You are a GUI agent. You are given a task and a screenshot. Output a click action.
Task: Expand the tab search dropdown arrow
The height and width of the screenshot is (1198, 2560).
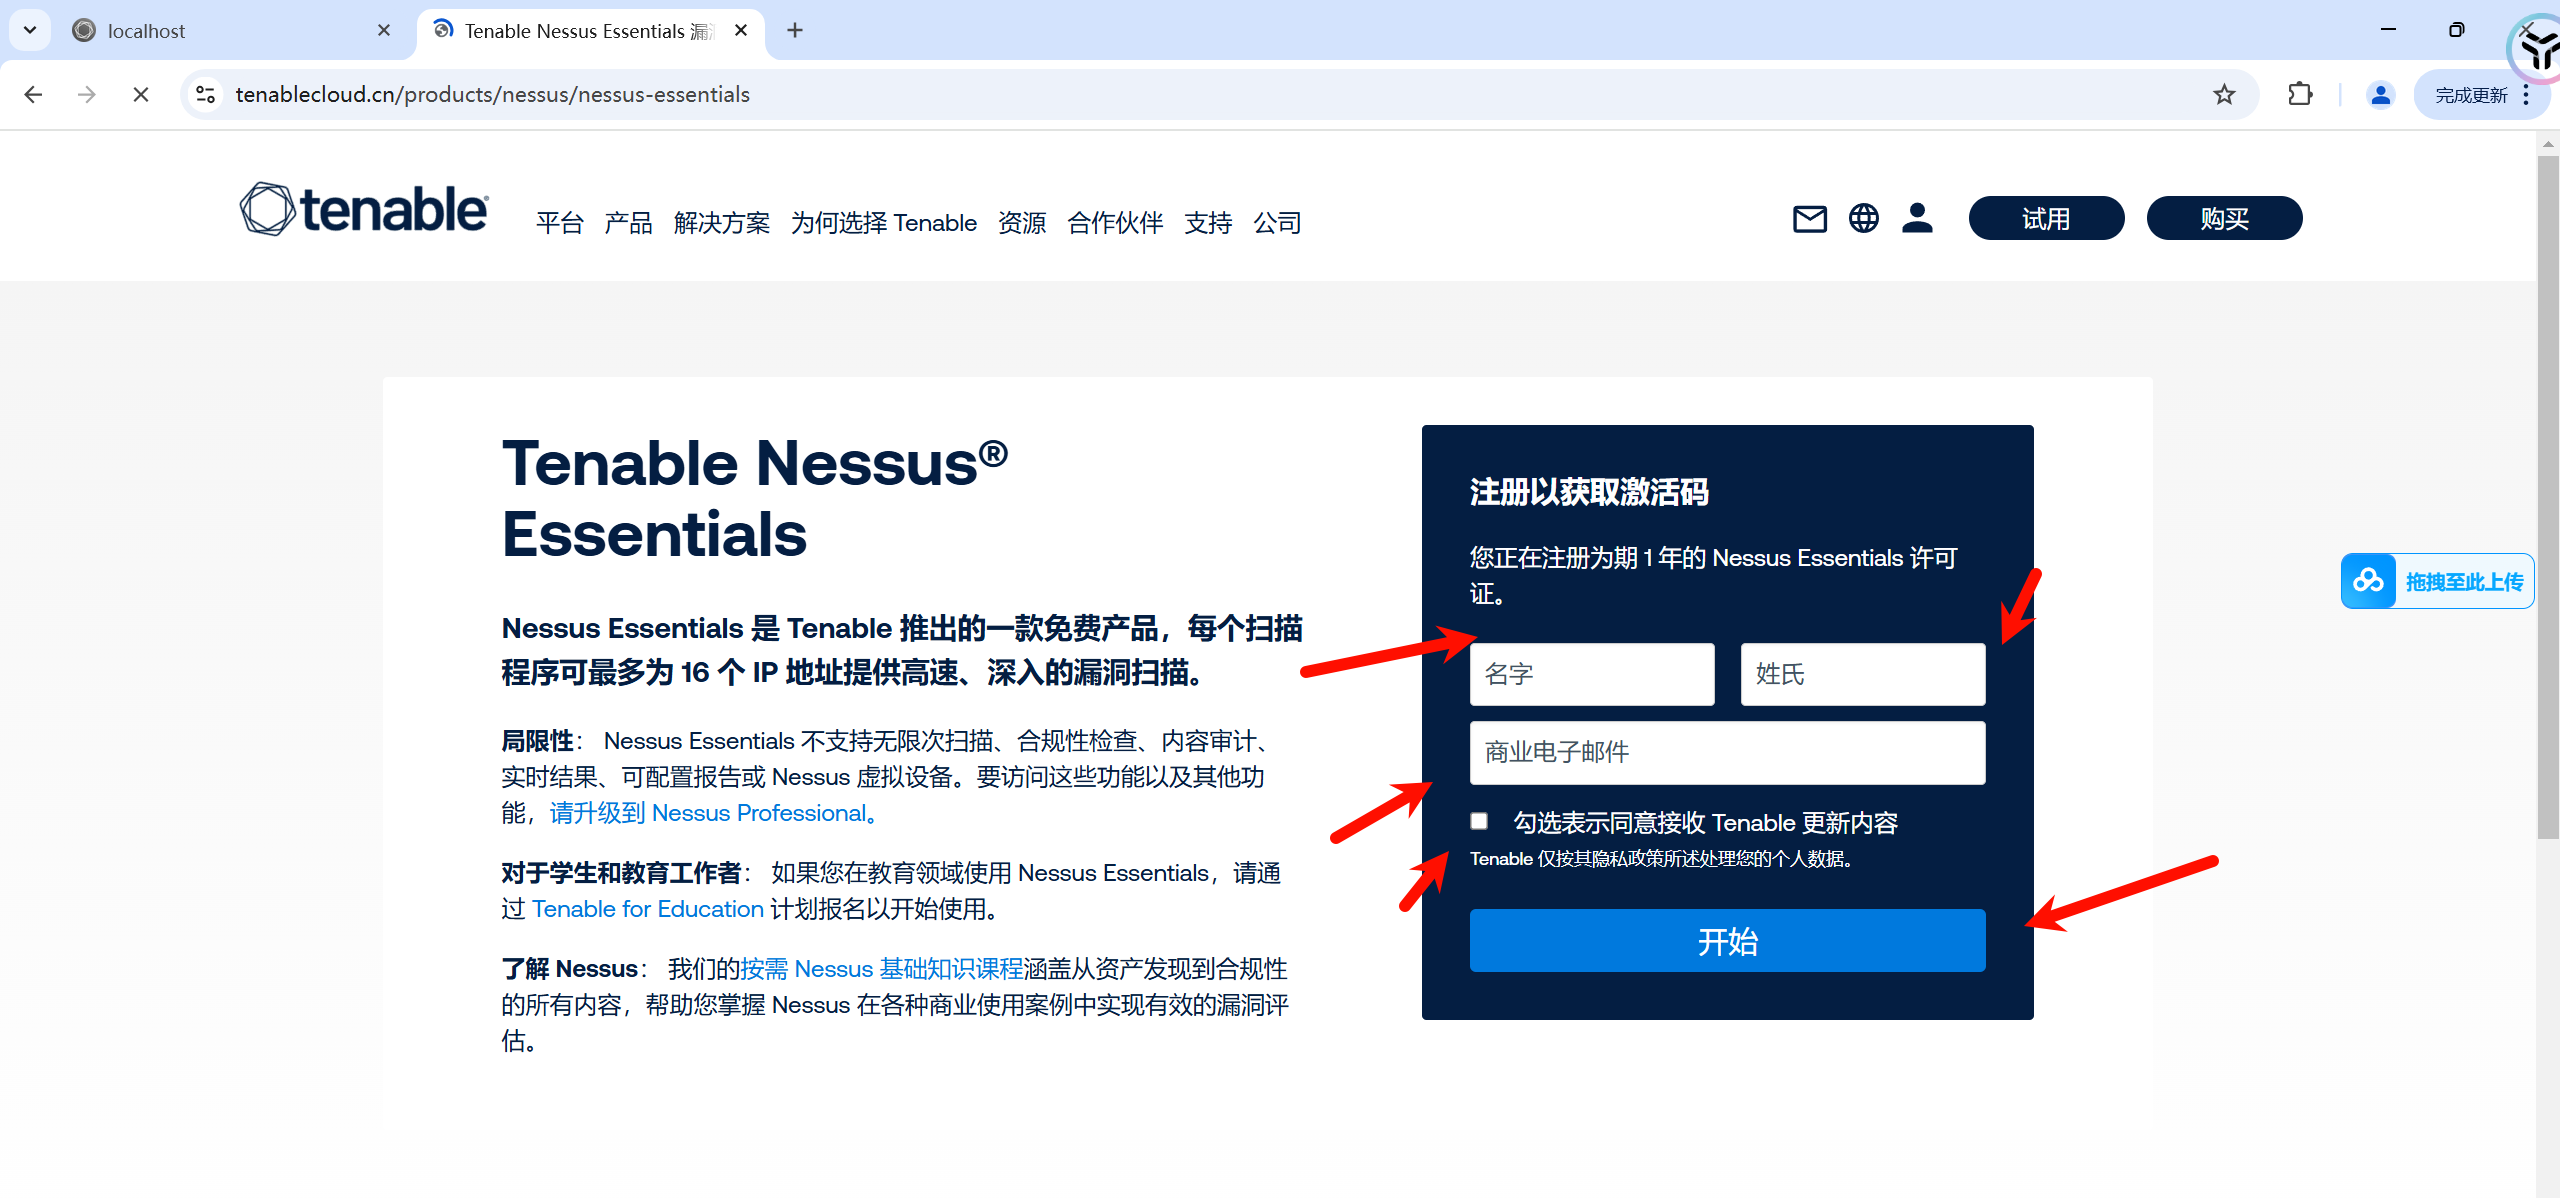(x=30, y=30)
